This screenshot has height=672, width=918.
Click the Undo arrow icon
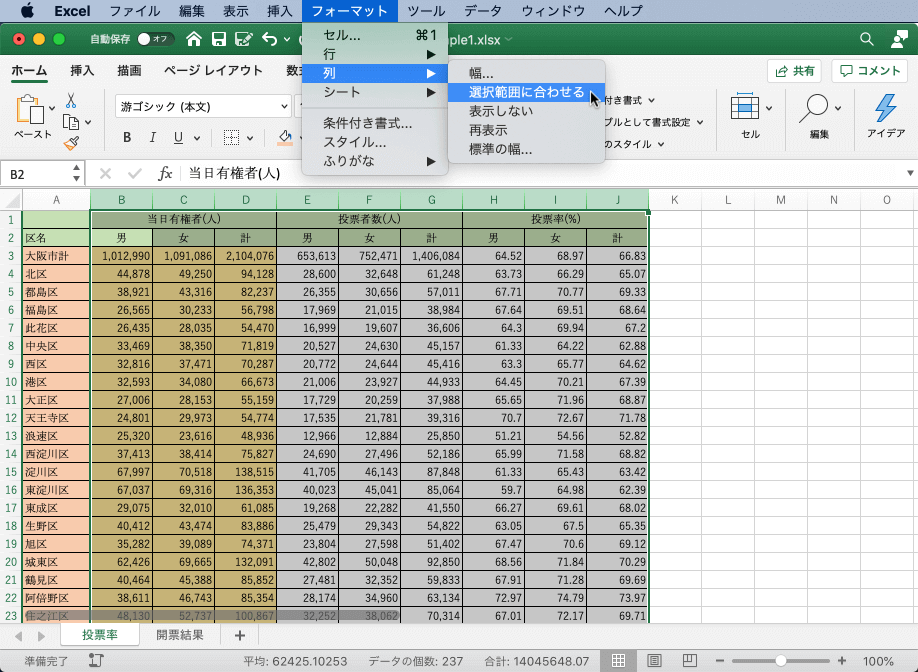(x=269, y=39)
